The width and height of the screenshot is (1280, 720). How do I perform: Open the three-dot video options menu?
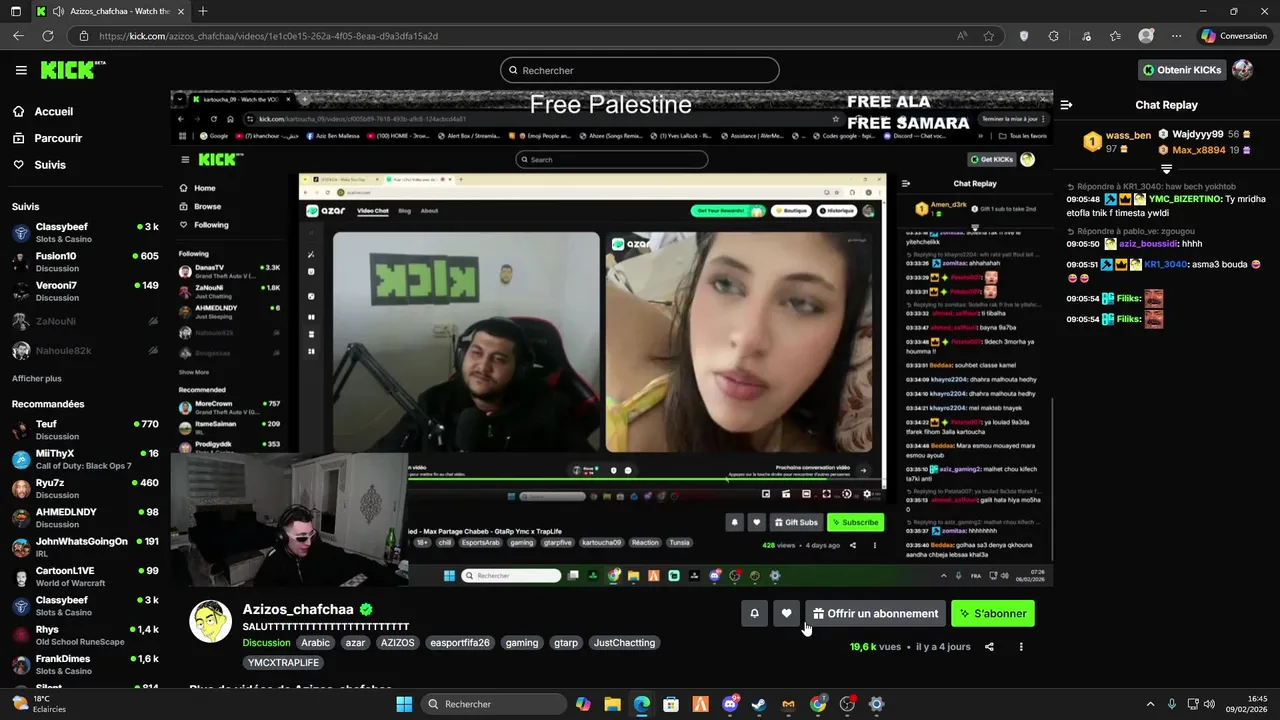1021,647
